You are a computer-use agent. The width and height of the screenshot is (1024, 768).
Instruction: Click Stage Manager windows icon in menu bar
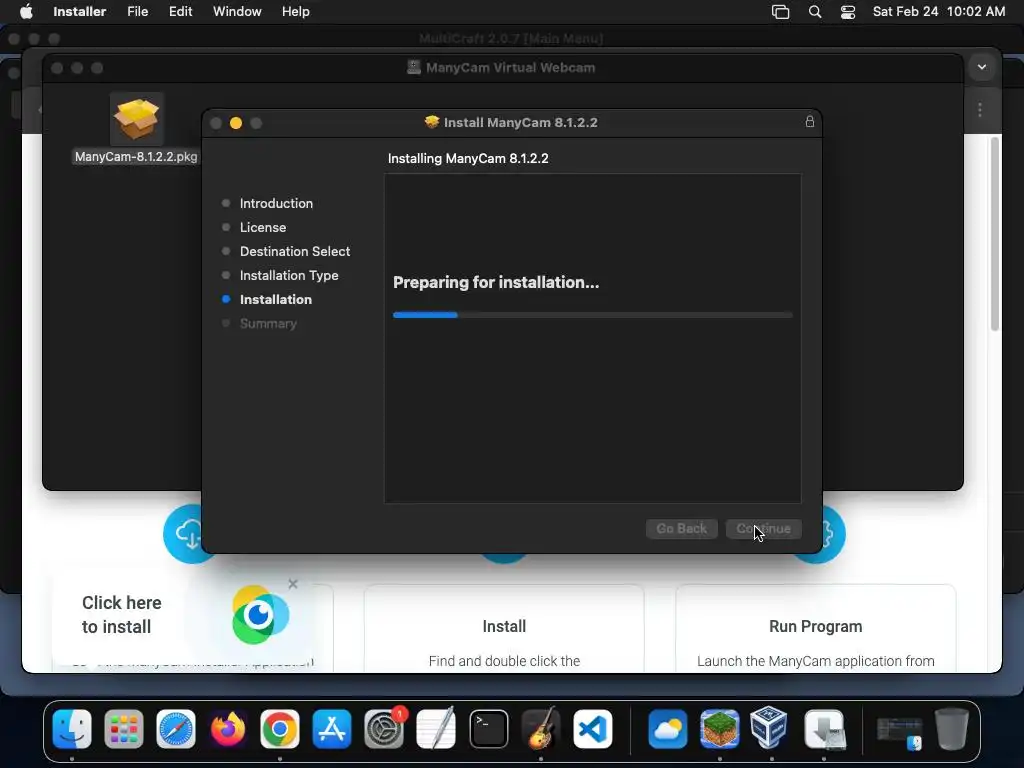[780, 12]
